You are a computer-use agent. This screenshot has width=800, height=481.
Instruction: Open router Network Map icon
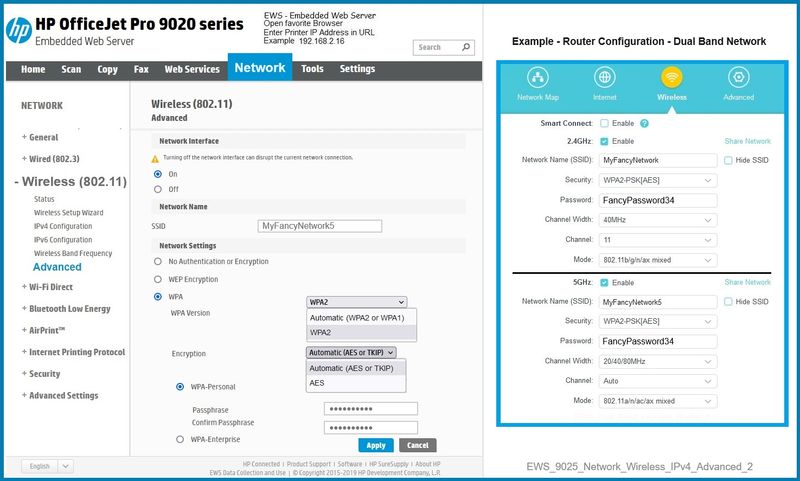538,77
